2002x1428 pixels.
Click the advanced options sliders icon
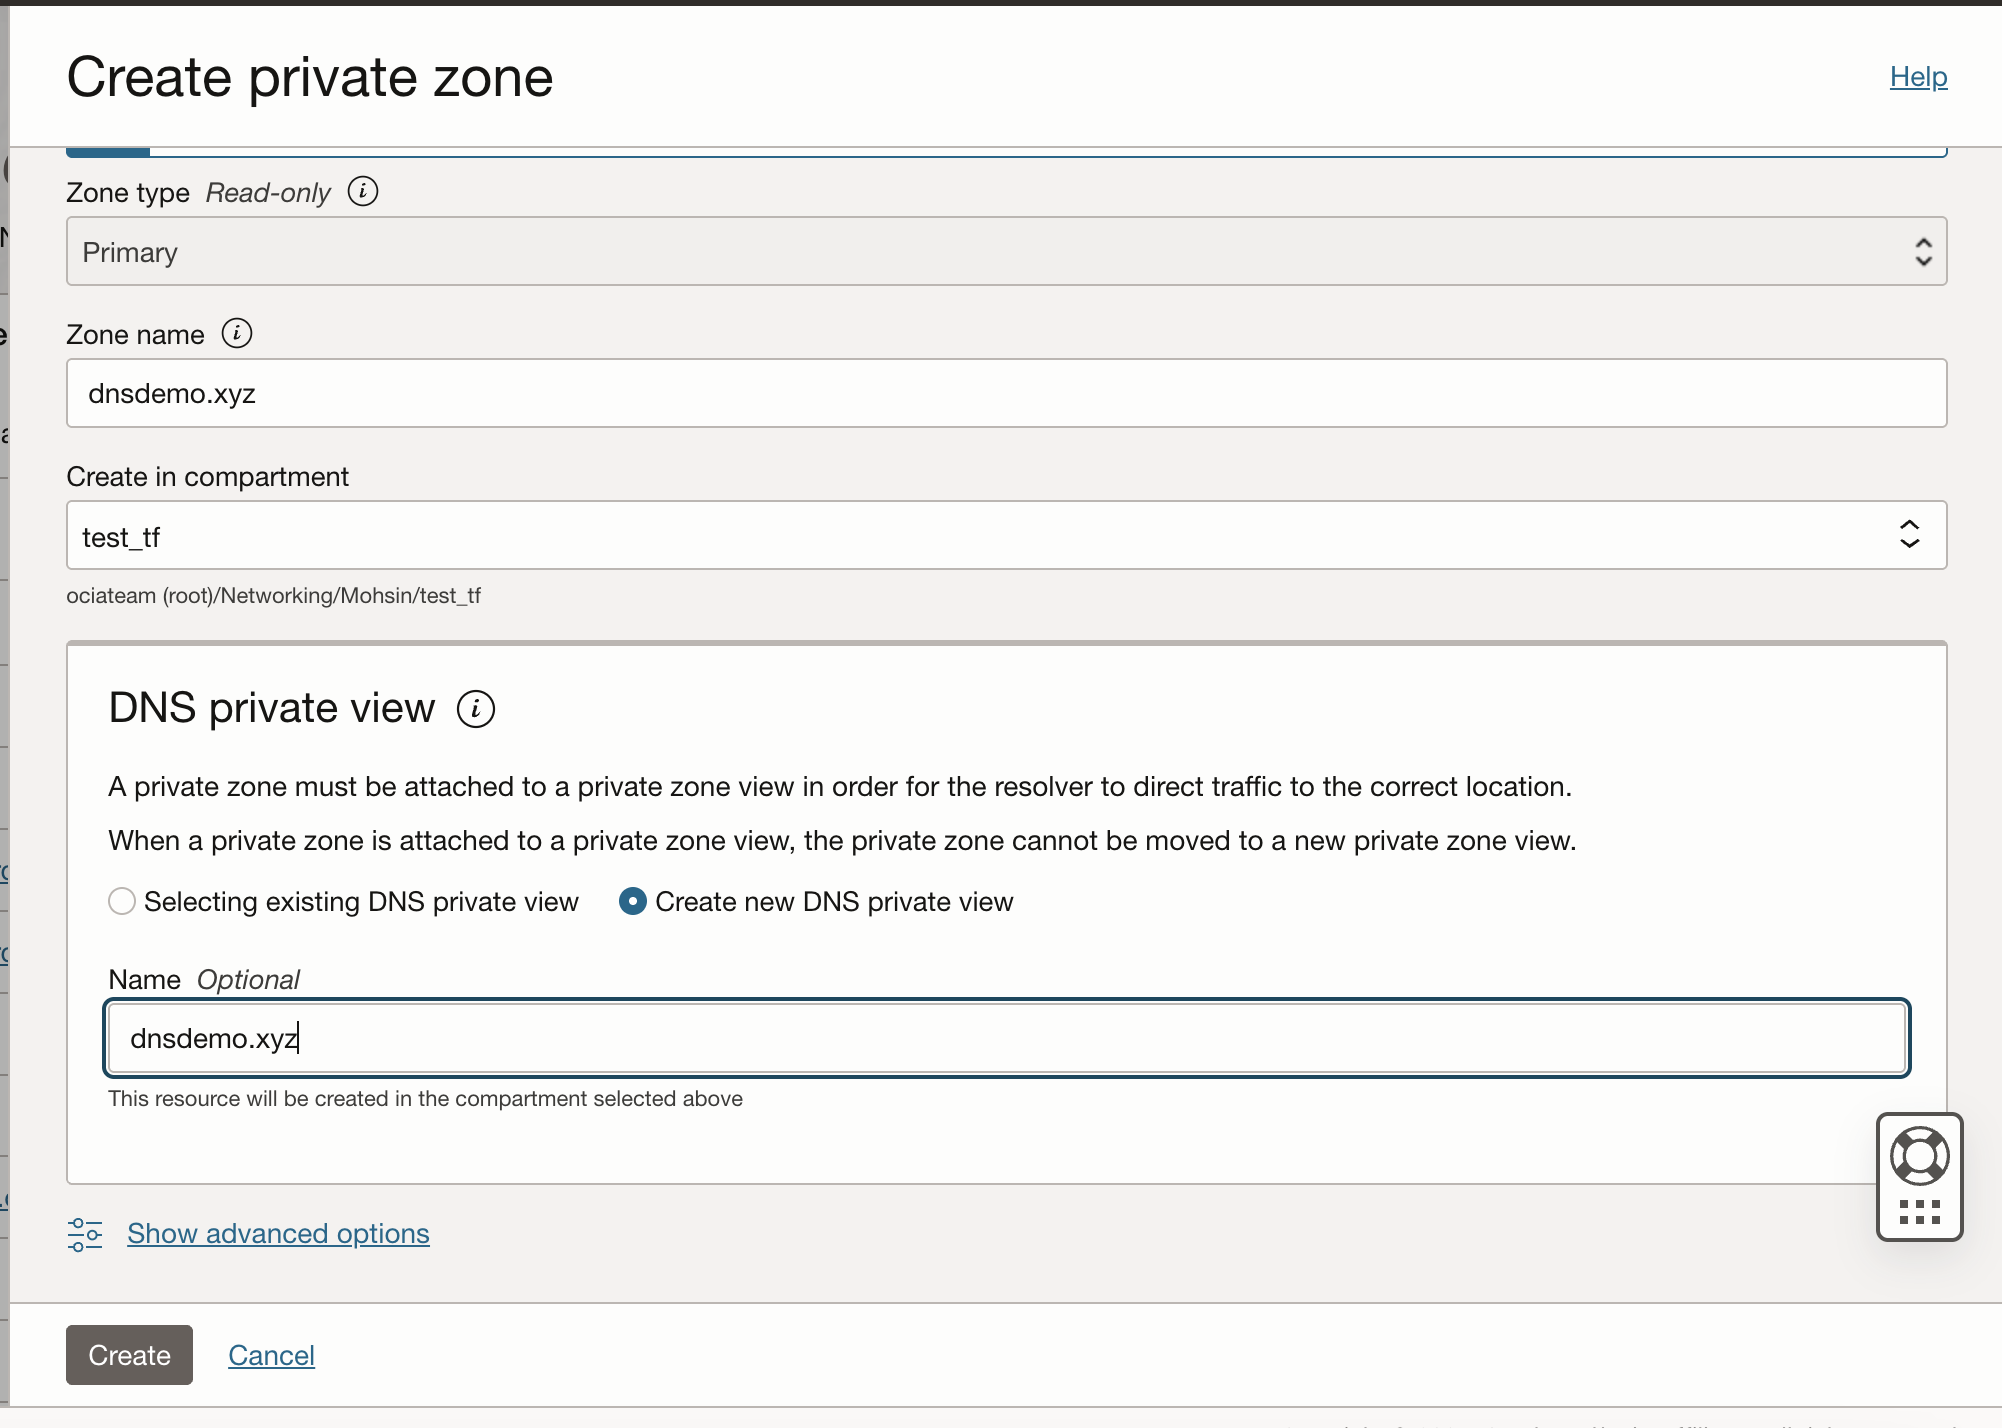(x=83, y=1234)
